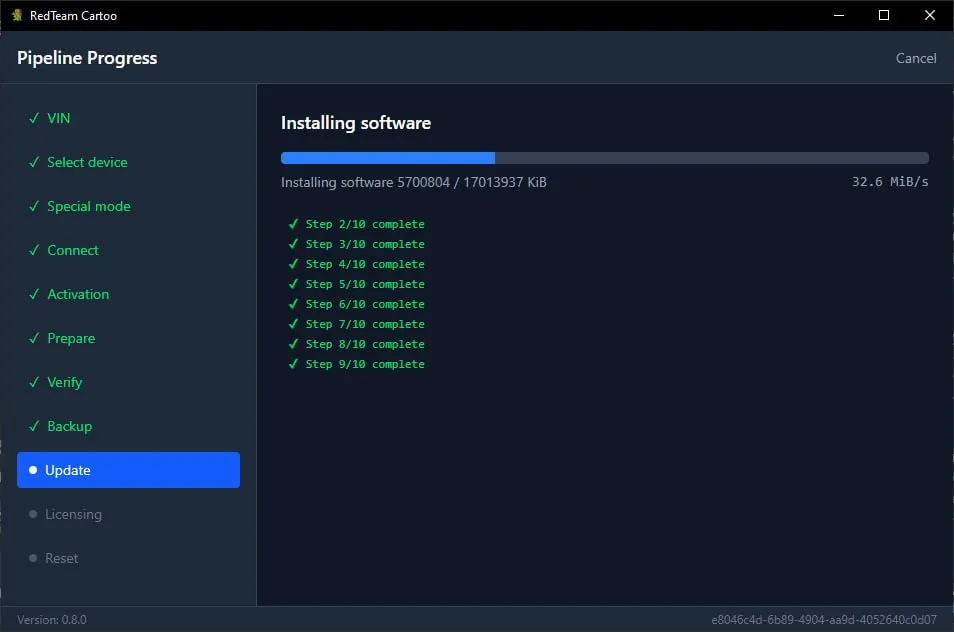Open the Connect step
The width and height of the screenshot is (954, 632).
(128, 250)
